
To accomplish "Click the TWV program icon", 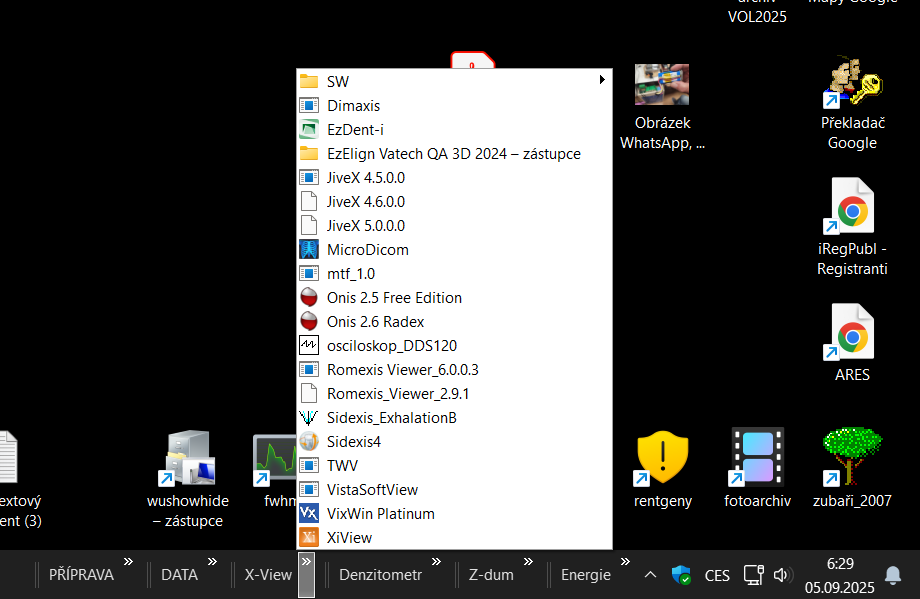I will (x=309, y=466).
